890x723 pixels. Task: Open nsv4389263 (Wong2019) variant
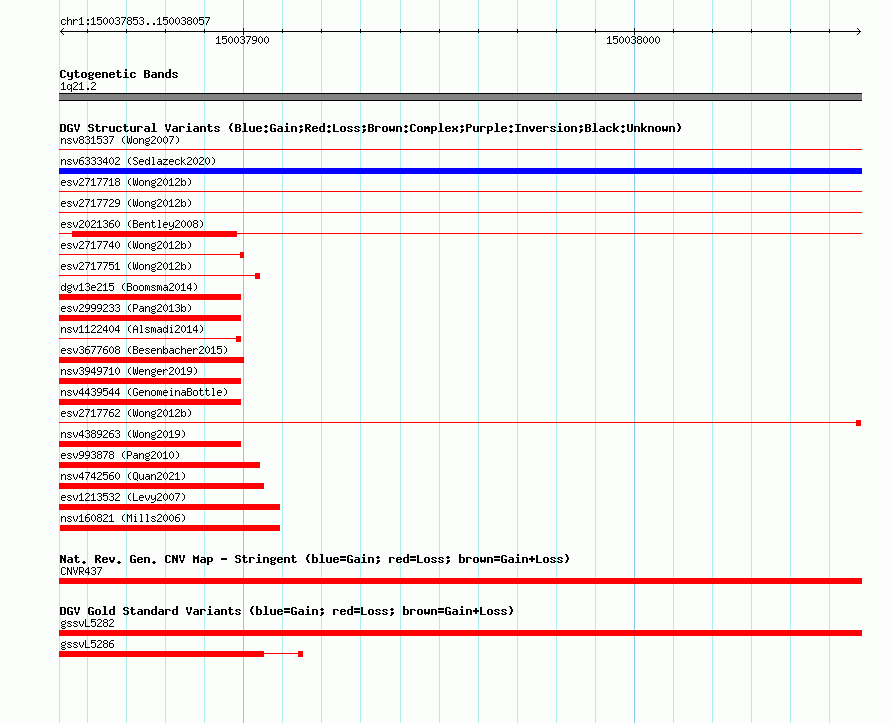[123, 434]
